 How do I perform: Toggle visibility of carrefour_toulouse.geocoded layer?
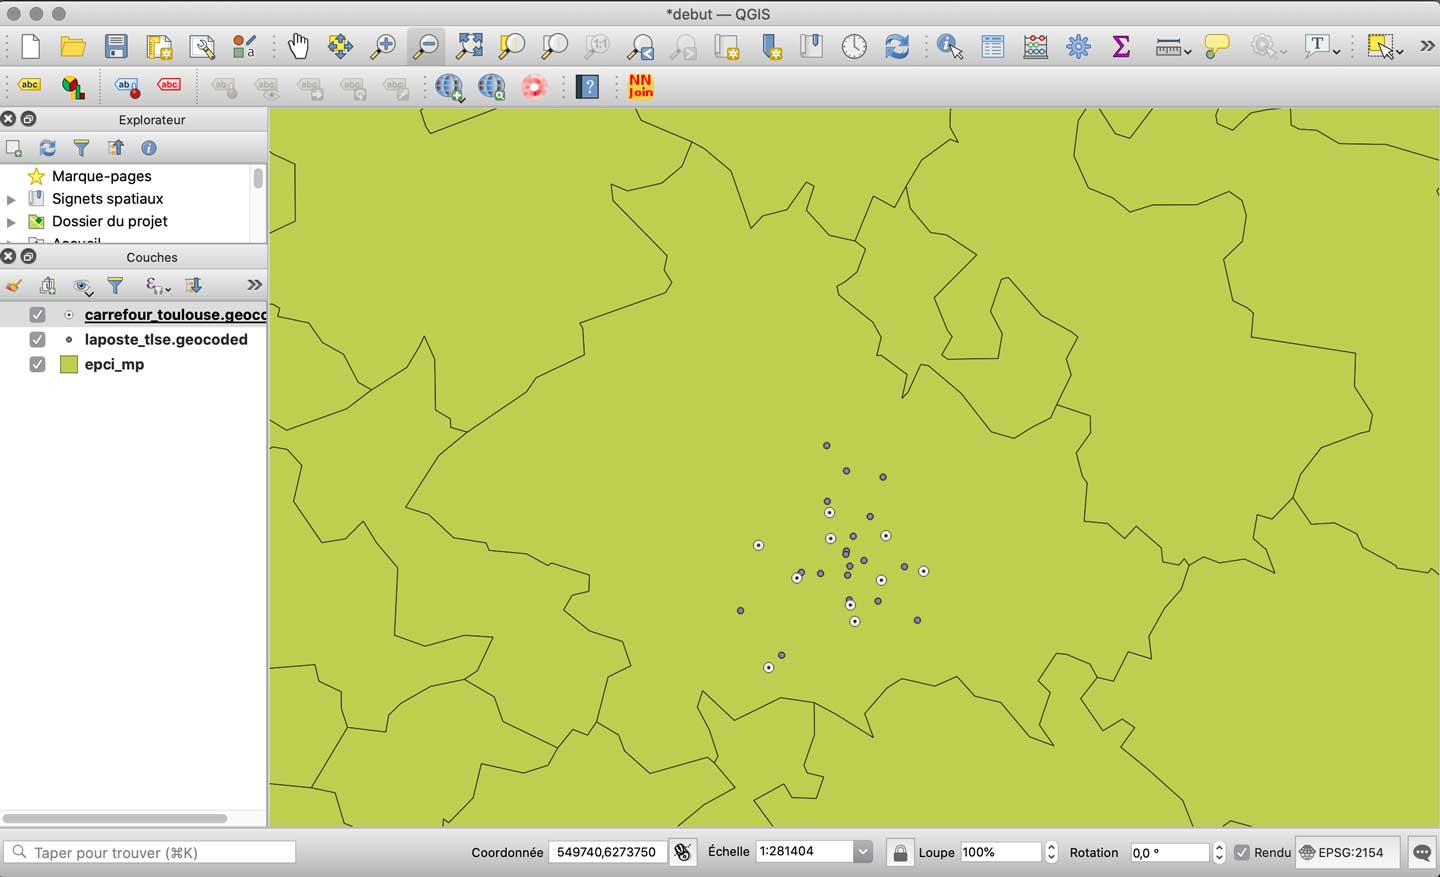[37, 314]
